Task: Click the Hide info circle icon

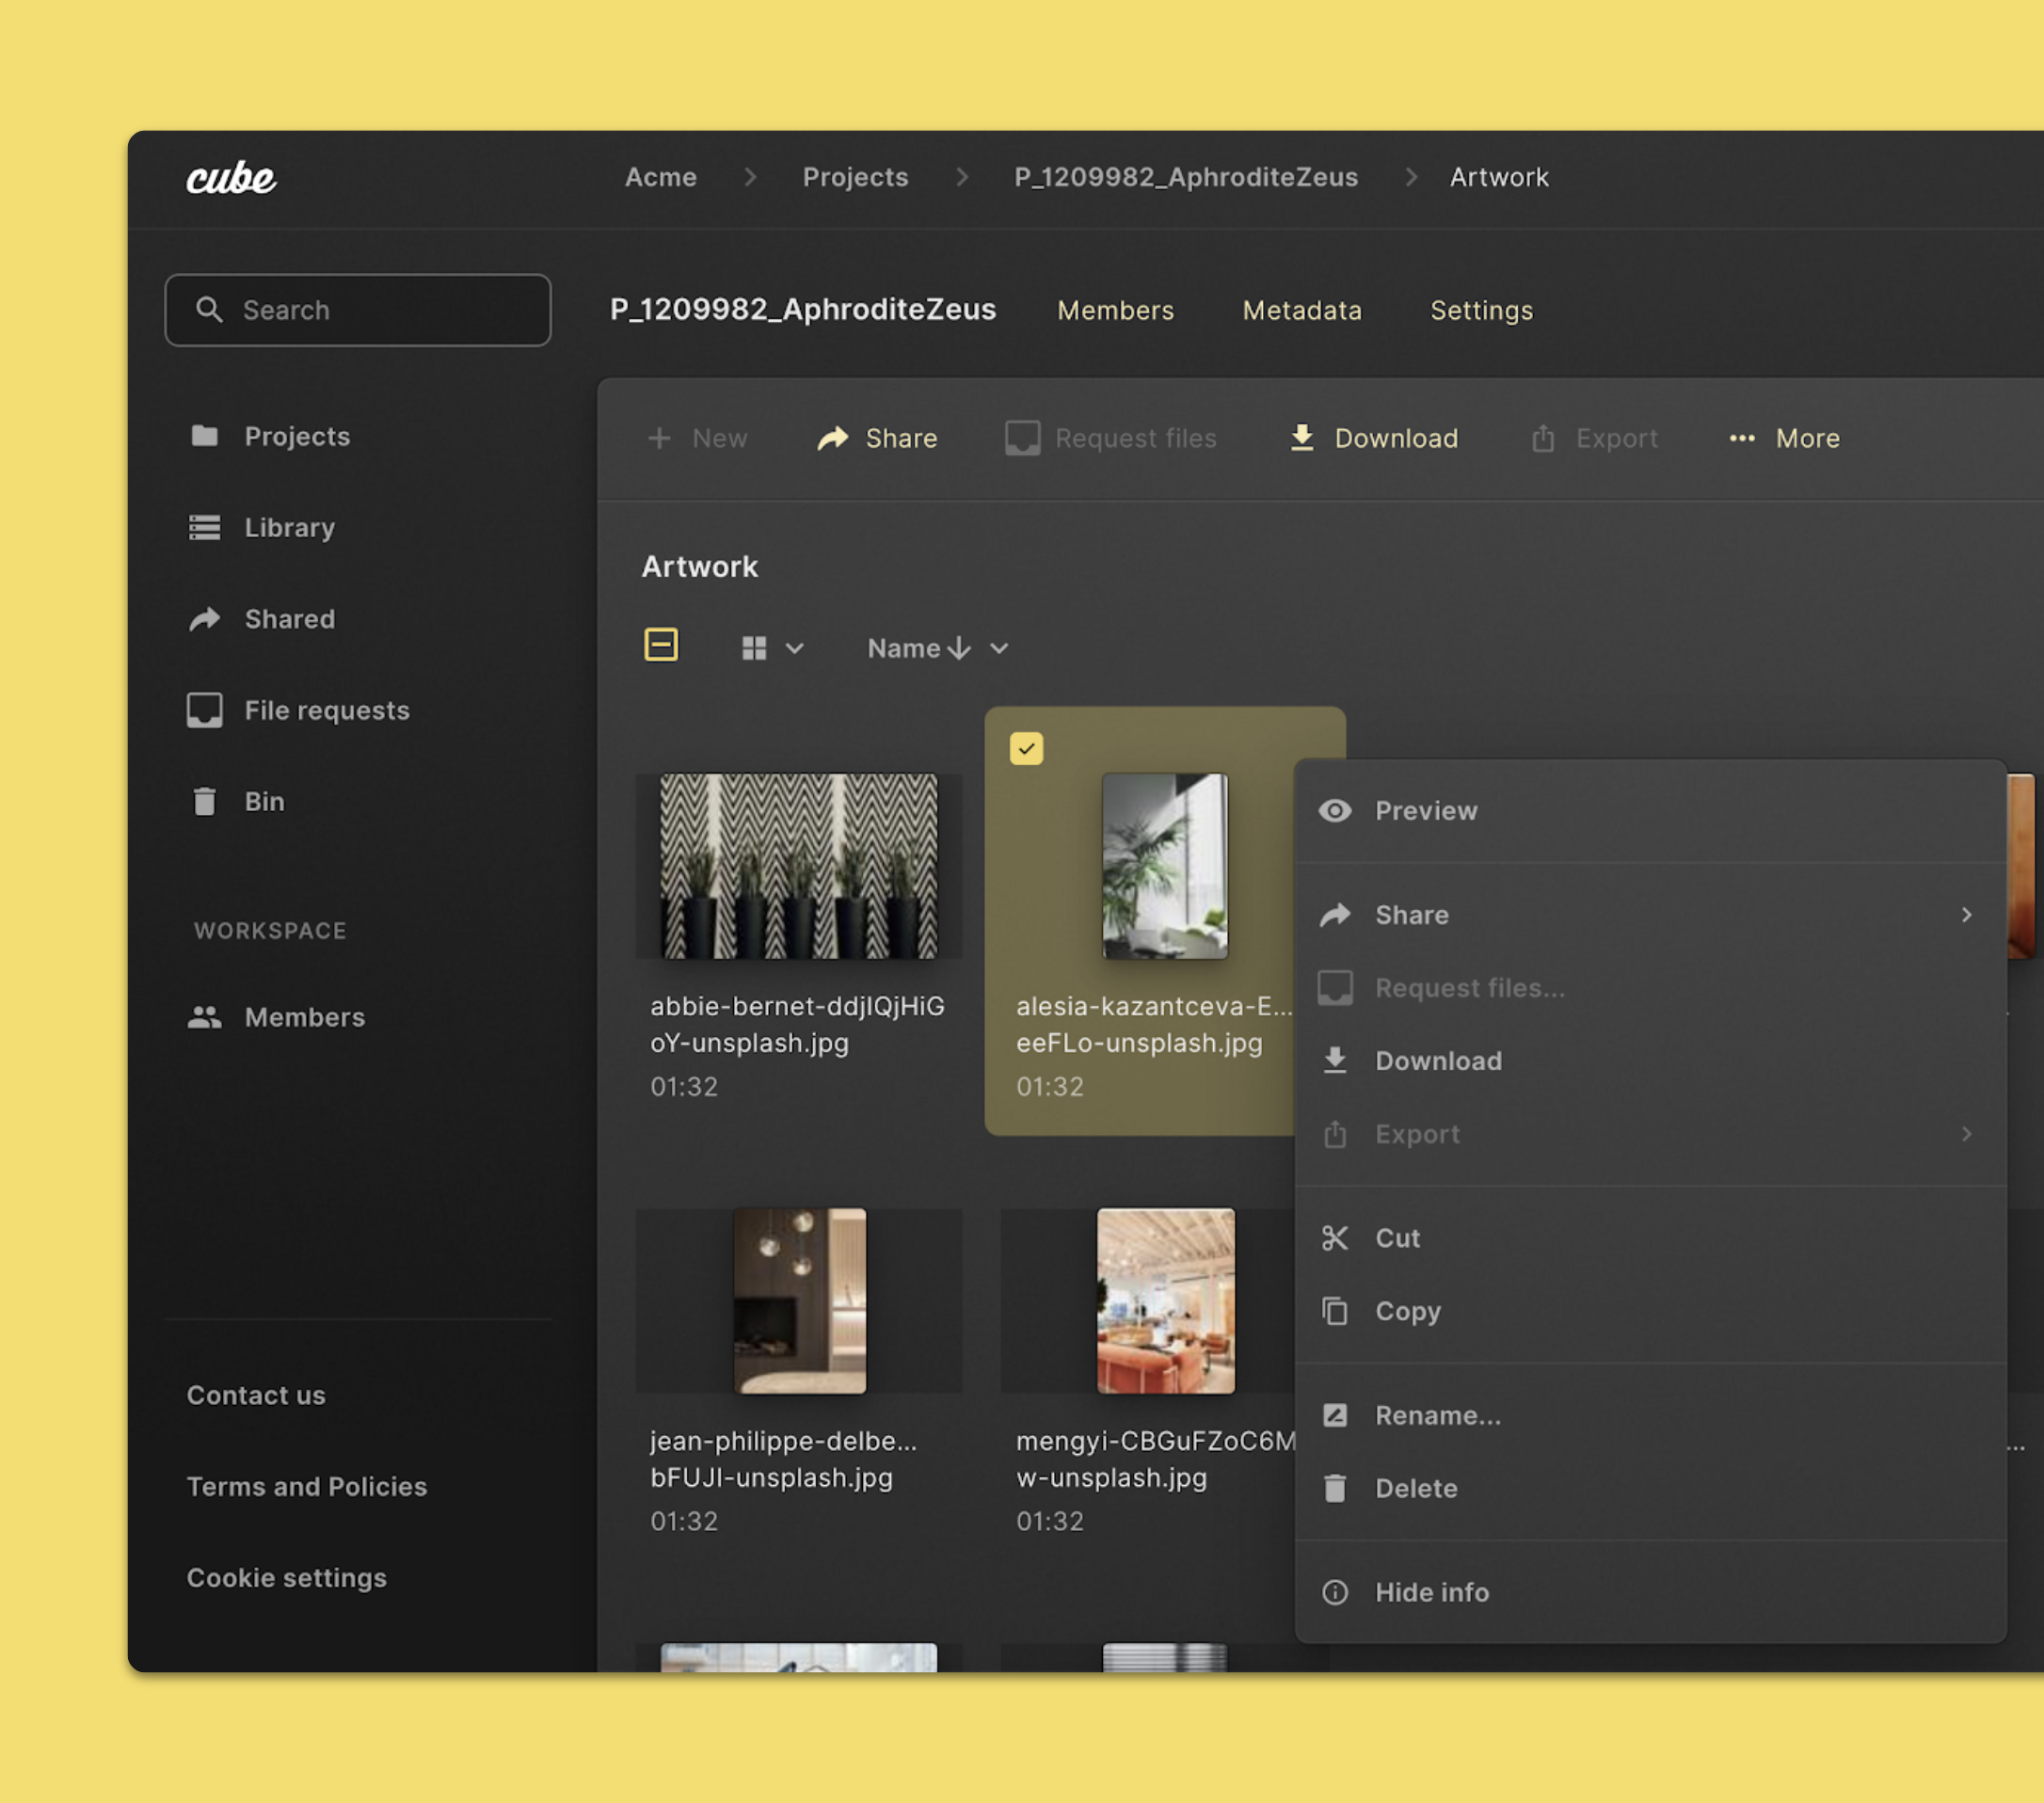Action: [x=1334, y=1592]
